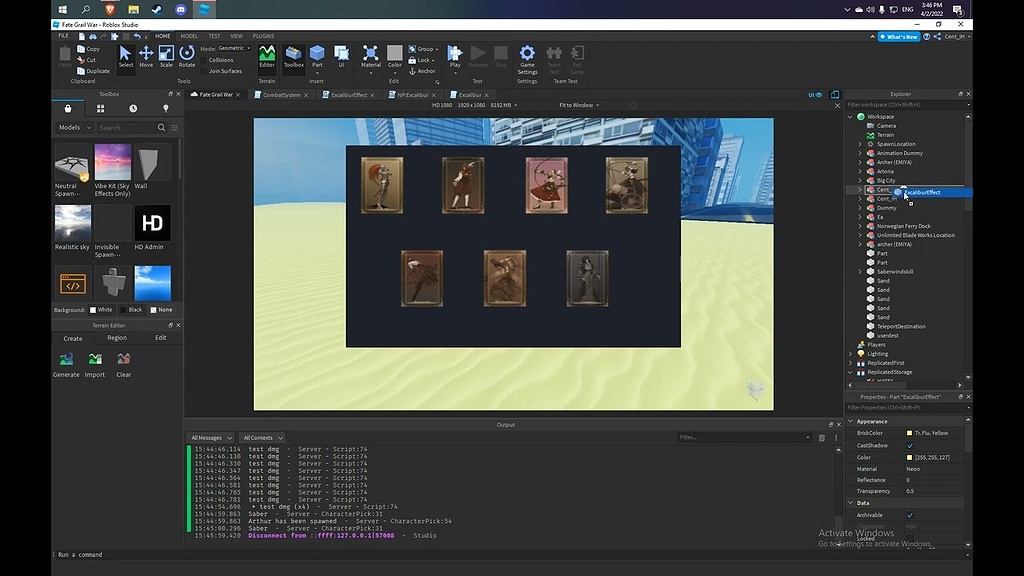Click the What's New button
This screenshot has width=1024, height=576.
(898, 37)
